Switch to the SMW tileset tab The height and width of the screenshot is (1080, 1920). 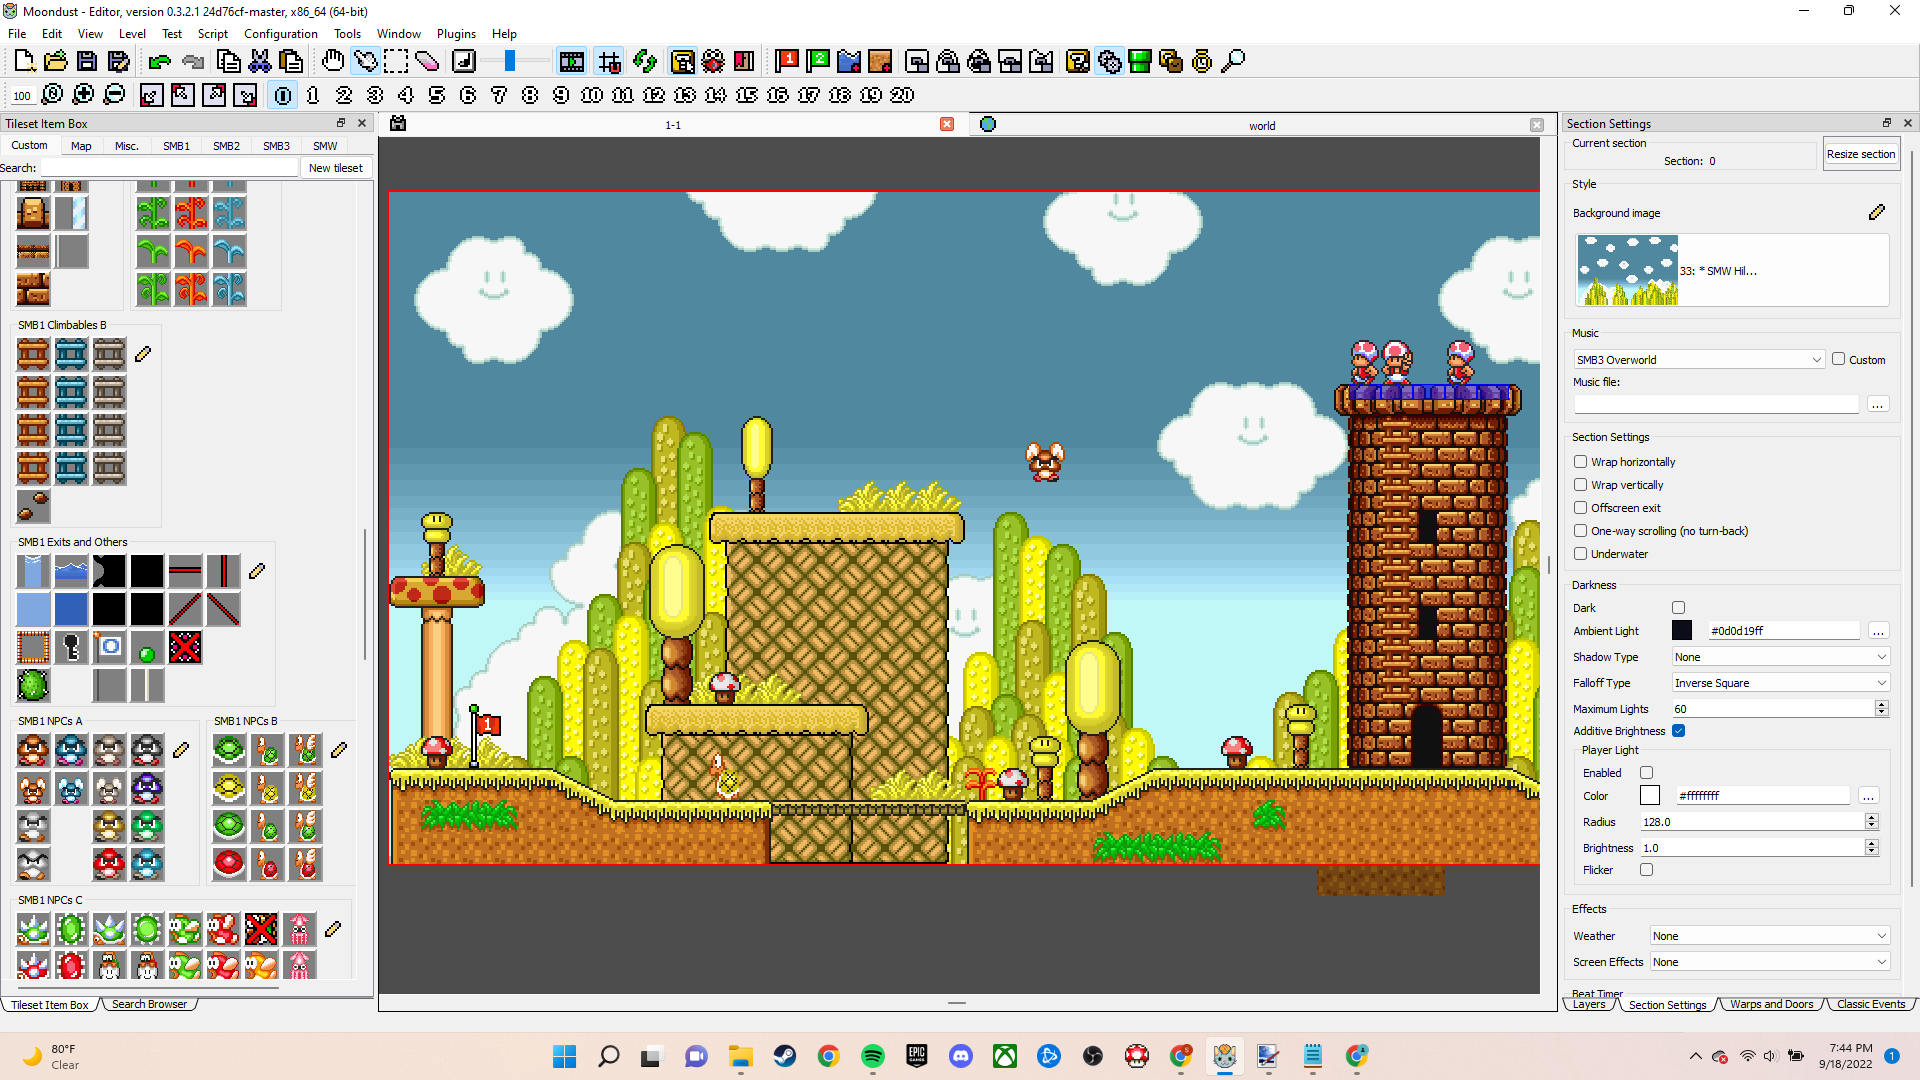coord(325,146)
